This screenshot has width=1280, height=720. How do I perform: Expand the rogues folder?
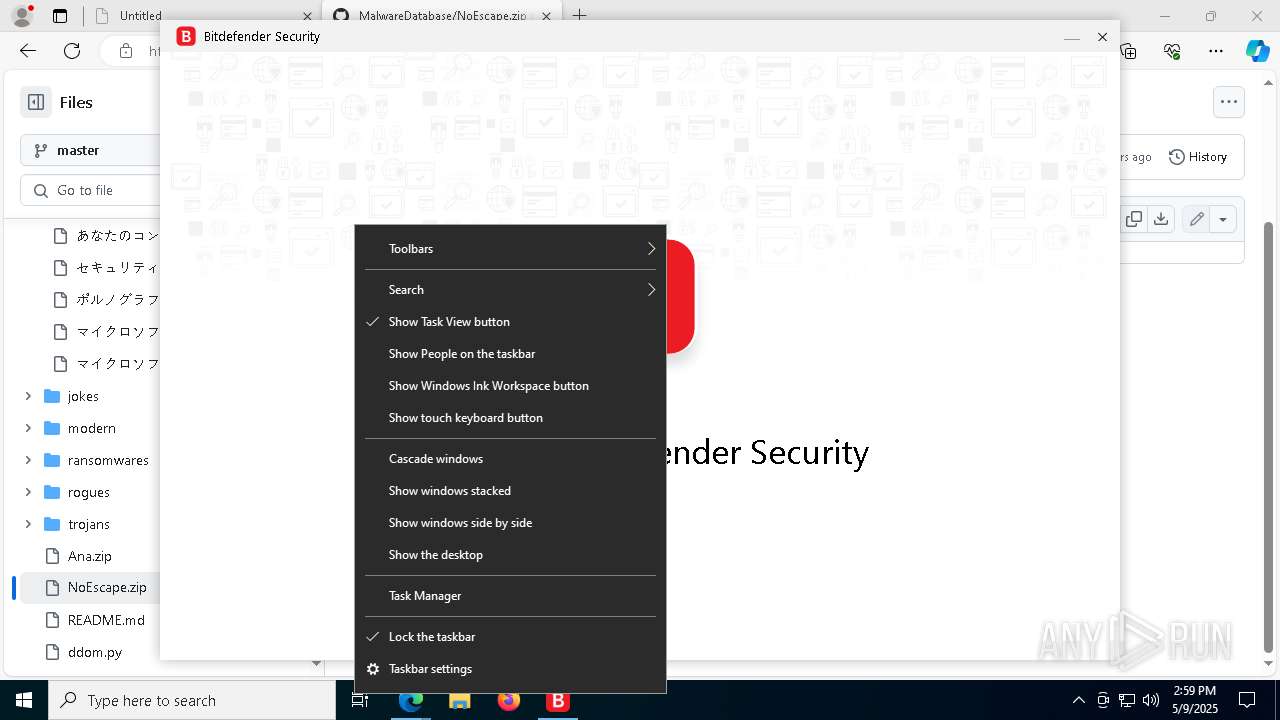[28, 492]
